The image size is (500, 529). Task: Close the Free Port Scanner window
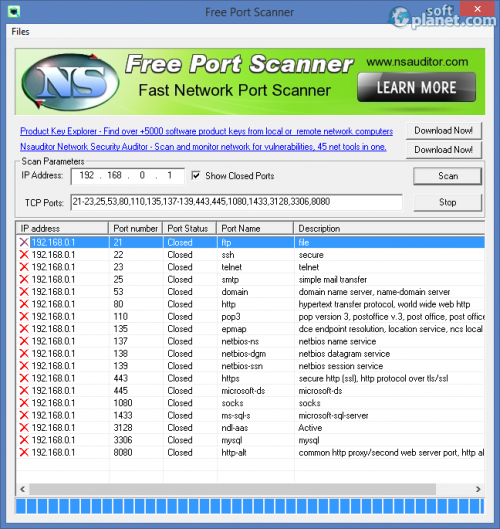pyautogui.click(x=477, y=9)
